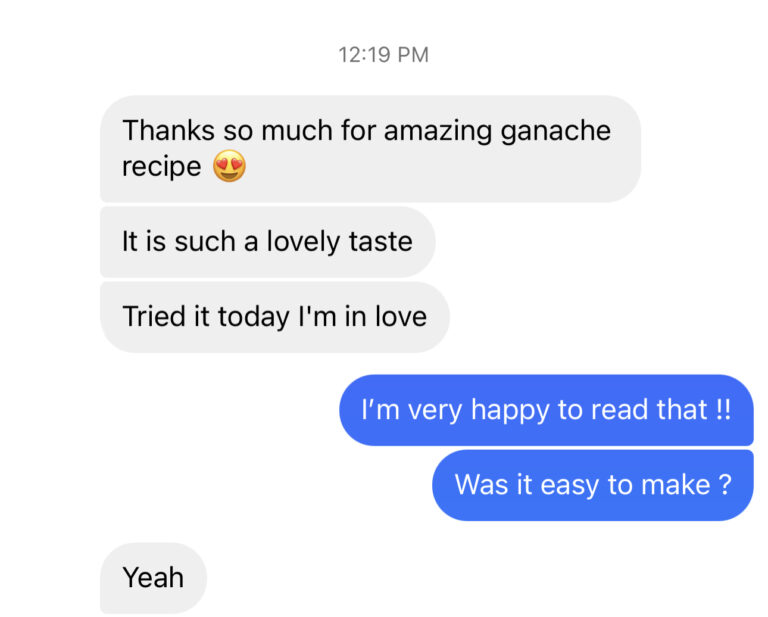Tap the "Yeah" reply bubble
Image resolution: width=768 pixels, height=617 pixels.
(x=153, y=577)
